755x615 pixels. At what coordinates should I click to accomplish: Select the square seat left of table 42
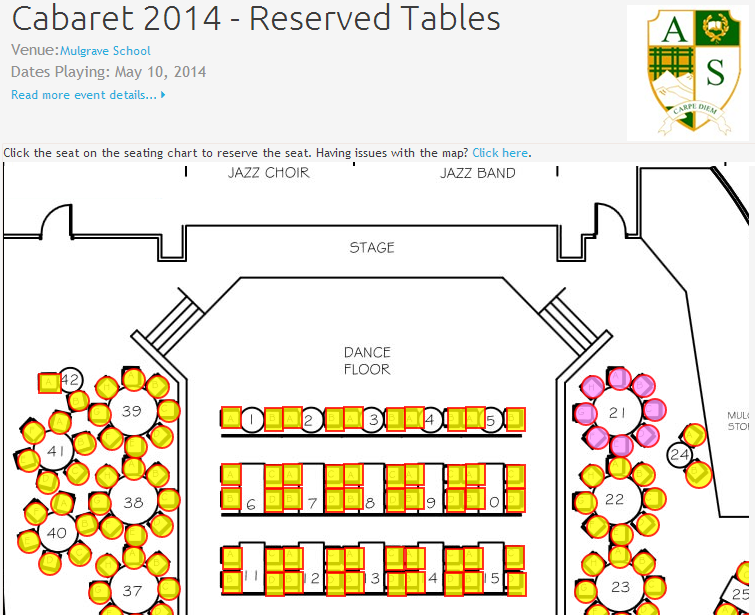click(47, 382)
